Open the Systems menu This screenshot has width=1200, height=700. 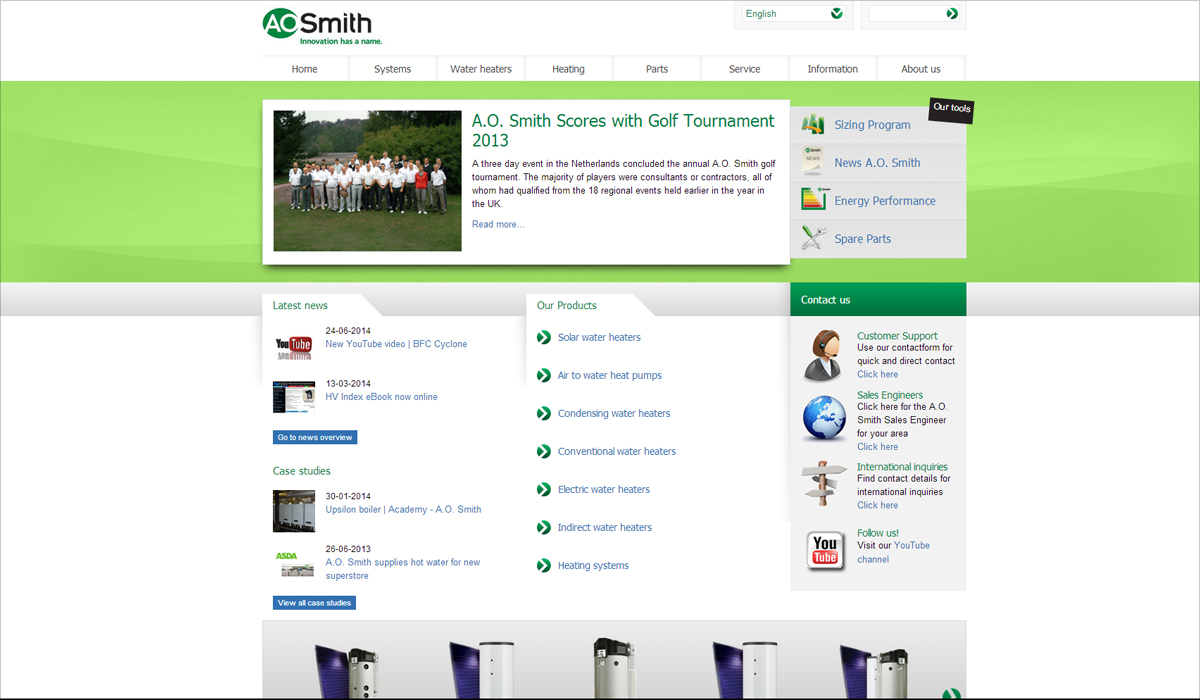click(393, 69)
